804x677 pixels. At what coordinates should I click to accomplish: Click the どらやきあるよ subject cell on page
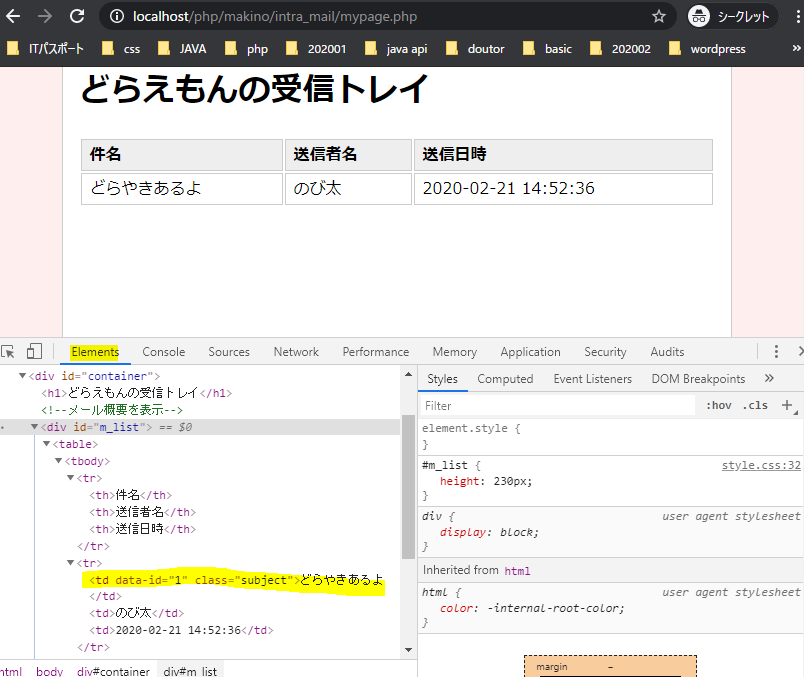tap(182, 189)
